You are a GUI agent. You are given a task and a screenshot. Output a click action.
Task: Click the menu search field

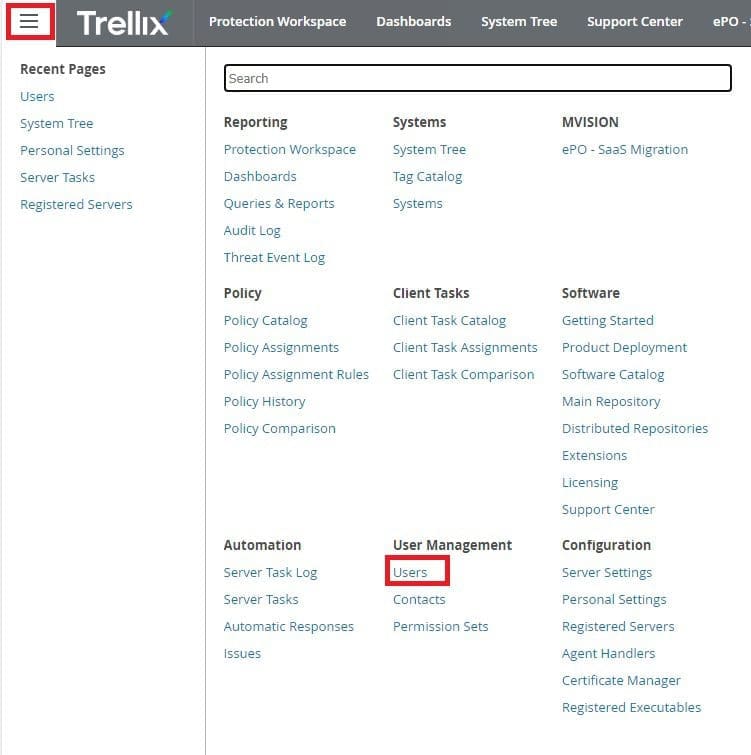477,78
